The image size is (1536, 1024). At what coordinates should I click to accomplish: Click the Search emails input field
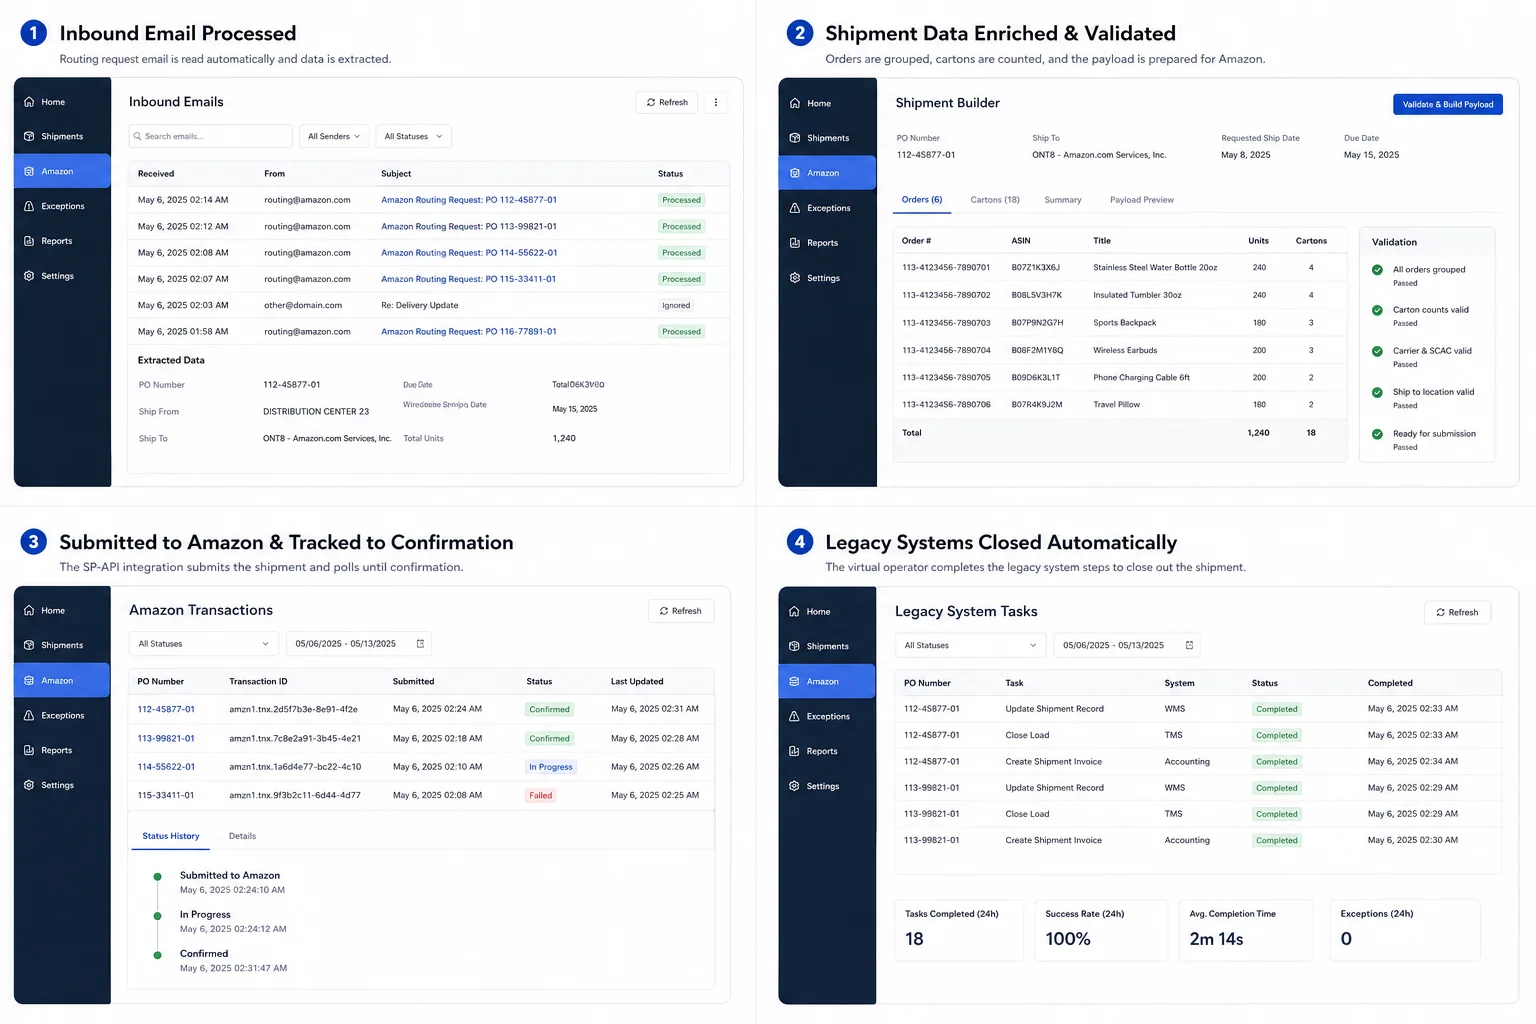tap(211, 136)
